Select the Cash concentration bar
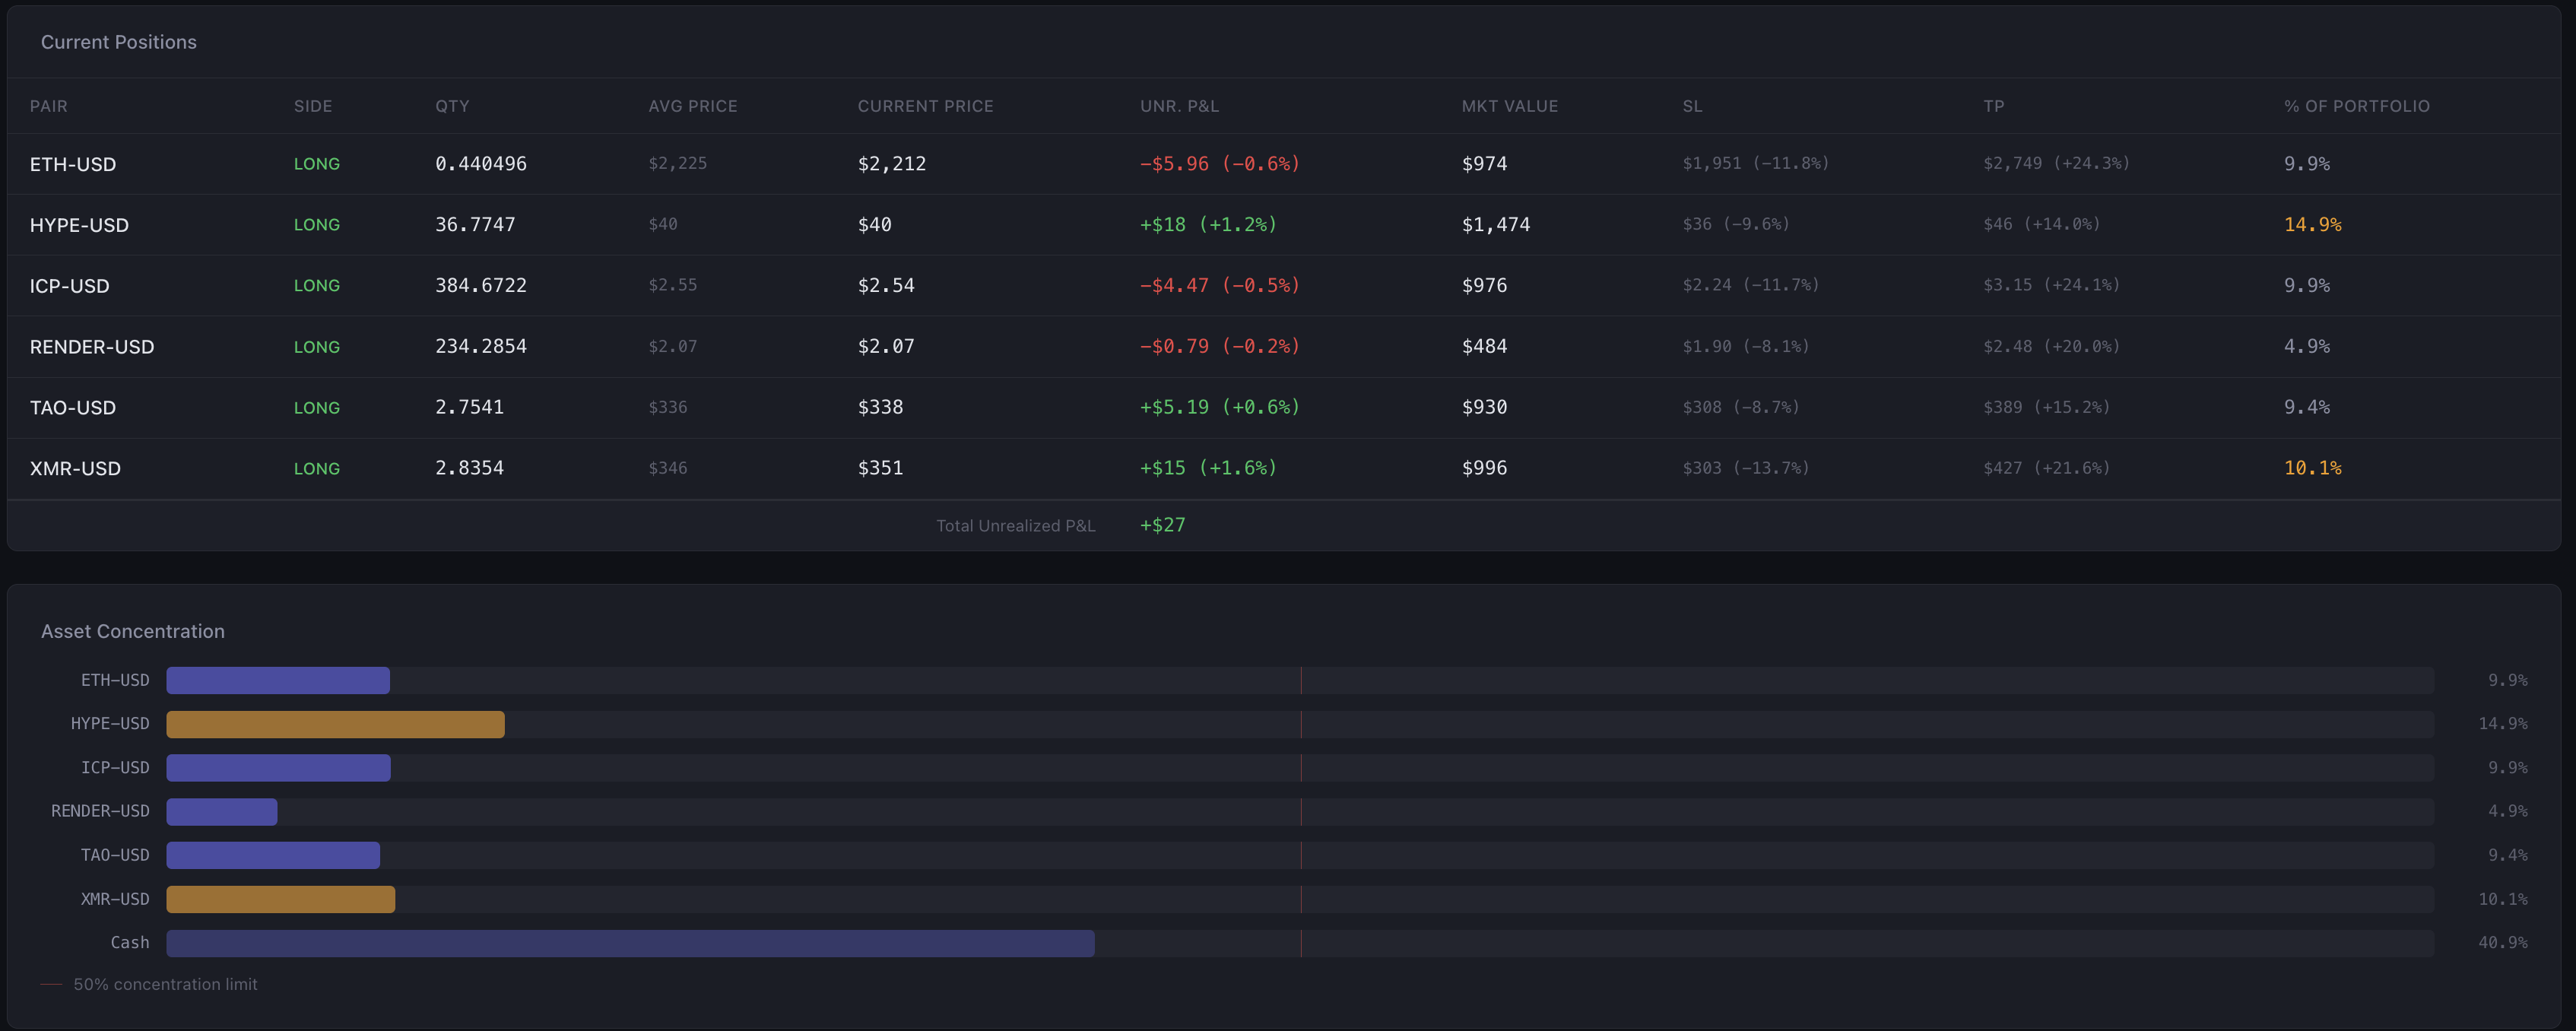 [630, 942]
